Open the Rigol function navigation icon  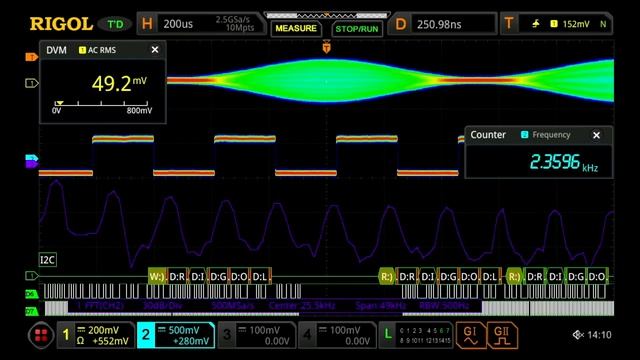click(x=41, y=335)
